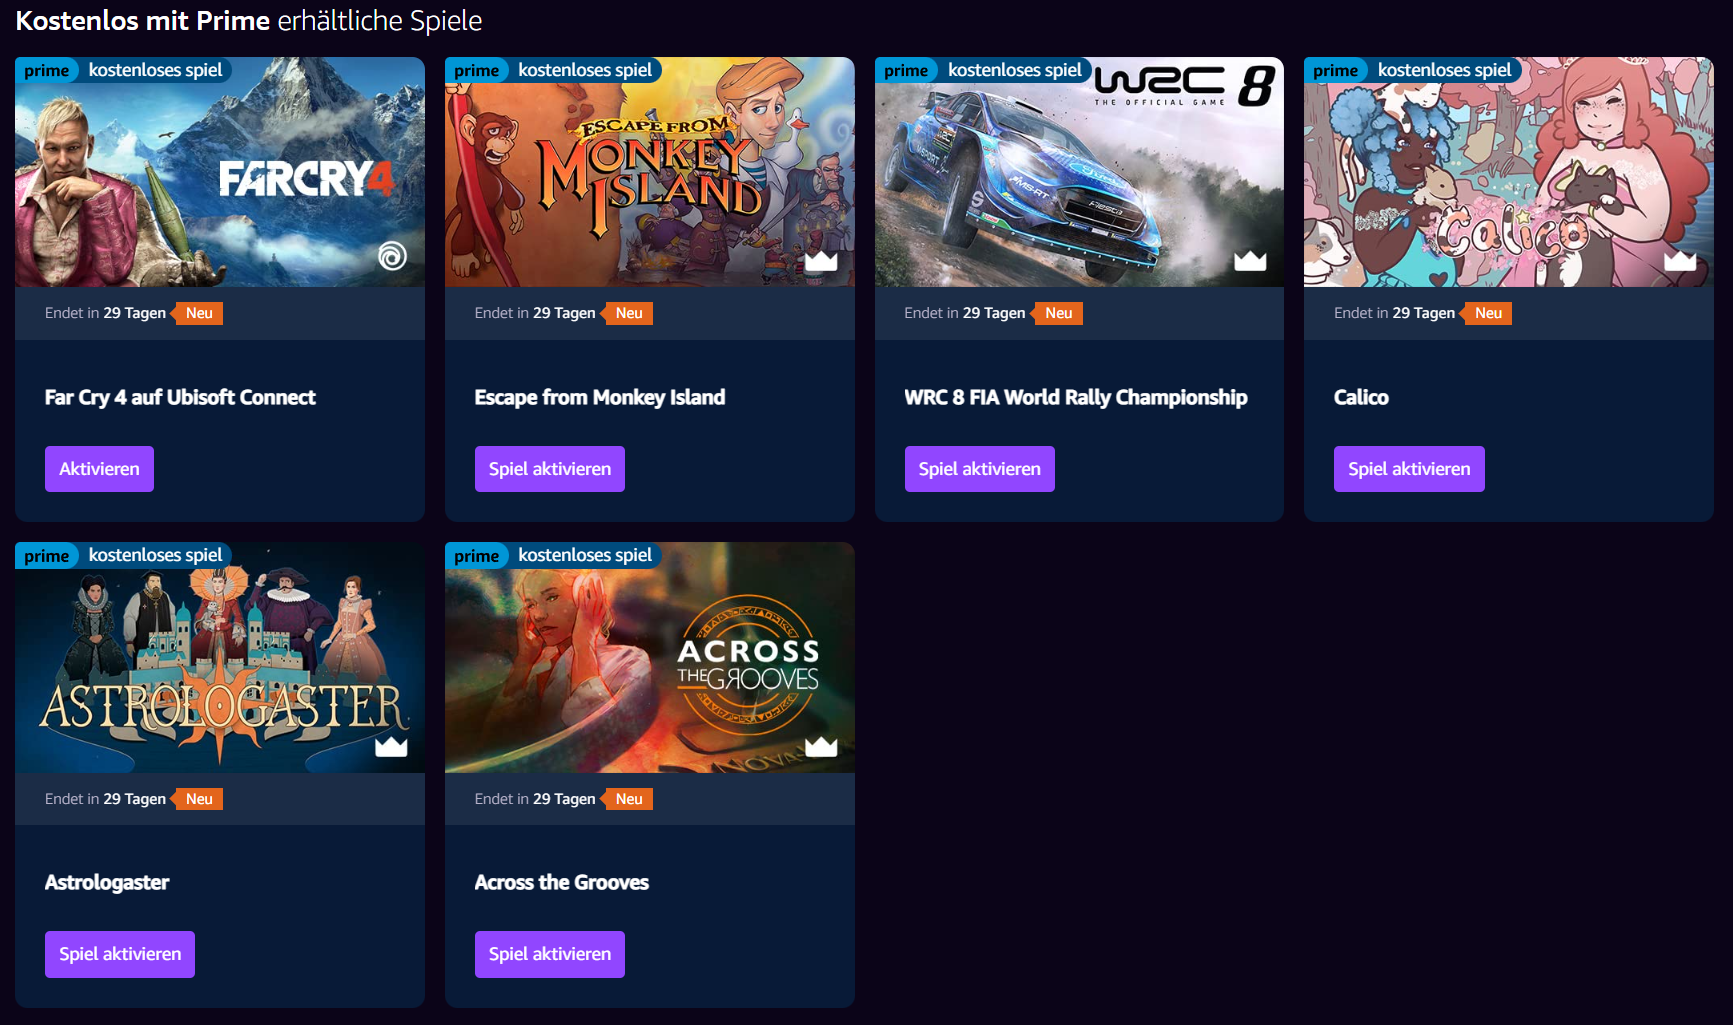Open the Across the Grooves title link
This screenshot has width=1733, height=1025.
tap(562, 882)
